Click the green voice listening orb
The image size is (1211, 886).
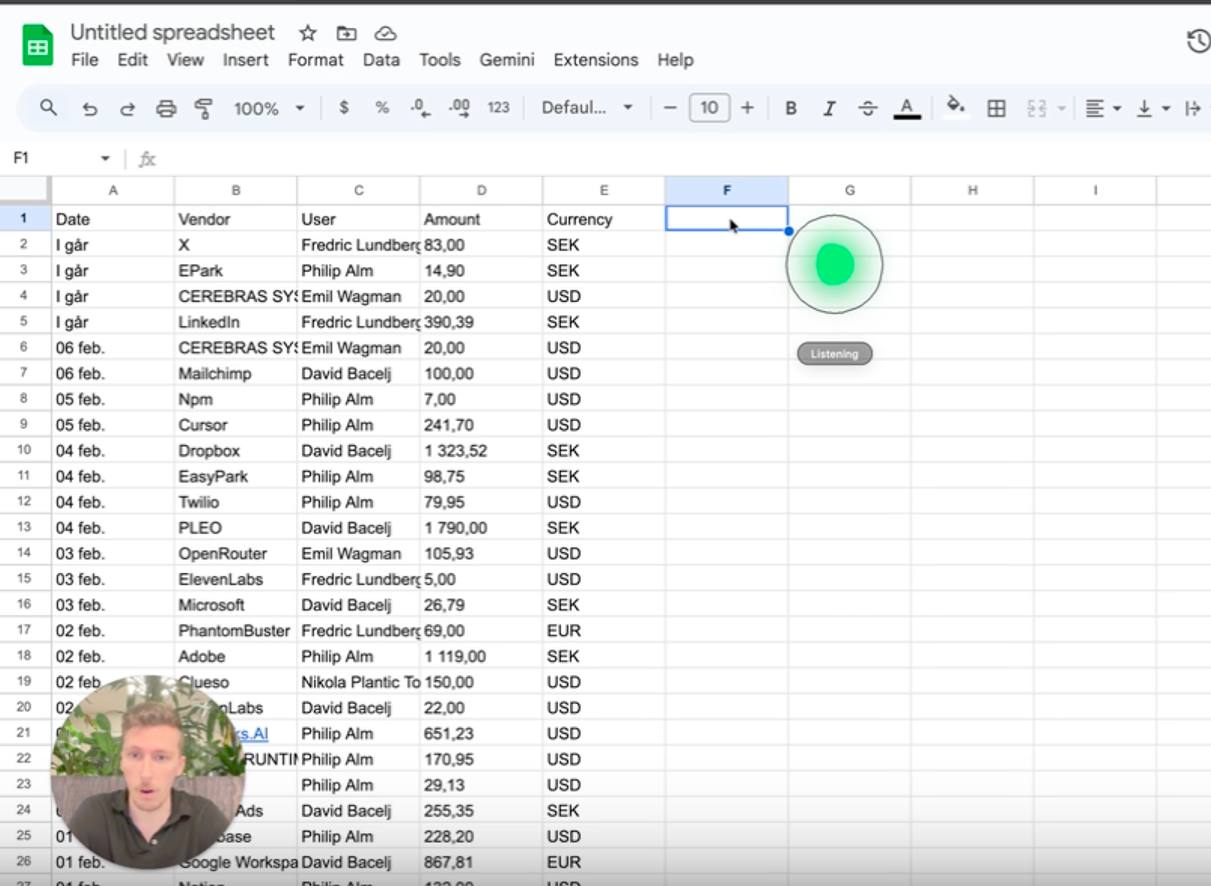point(835,264)
